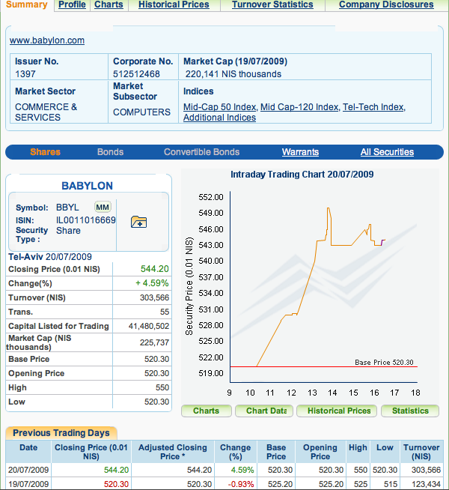Click Chart Data button
Viewport: 449px width, 490px height.
264,411
